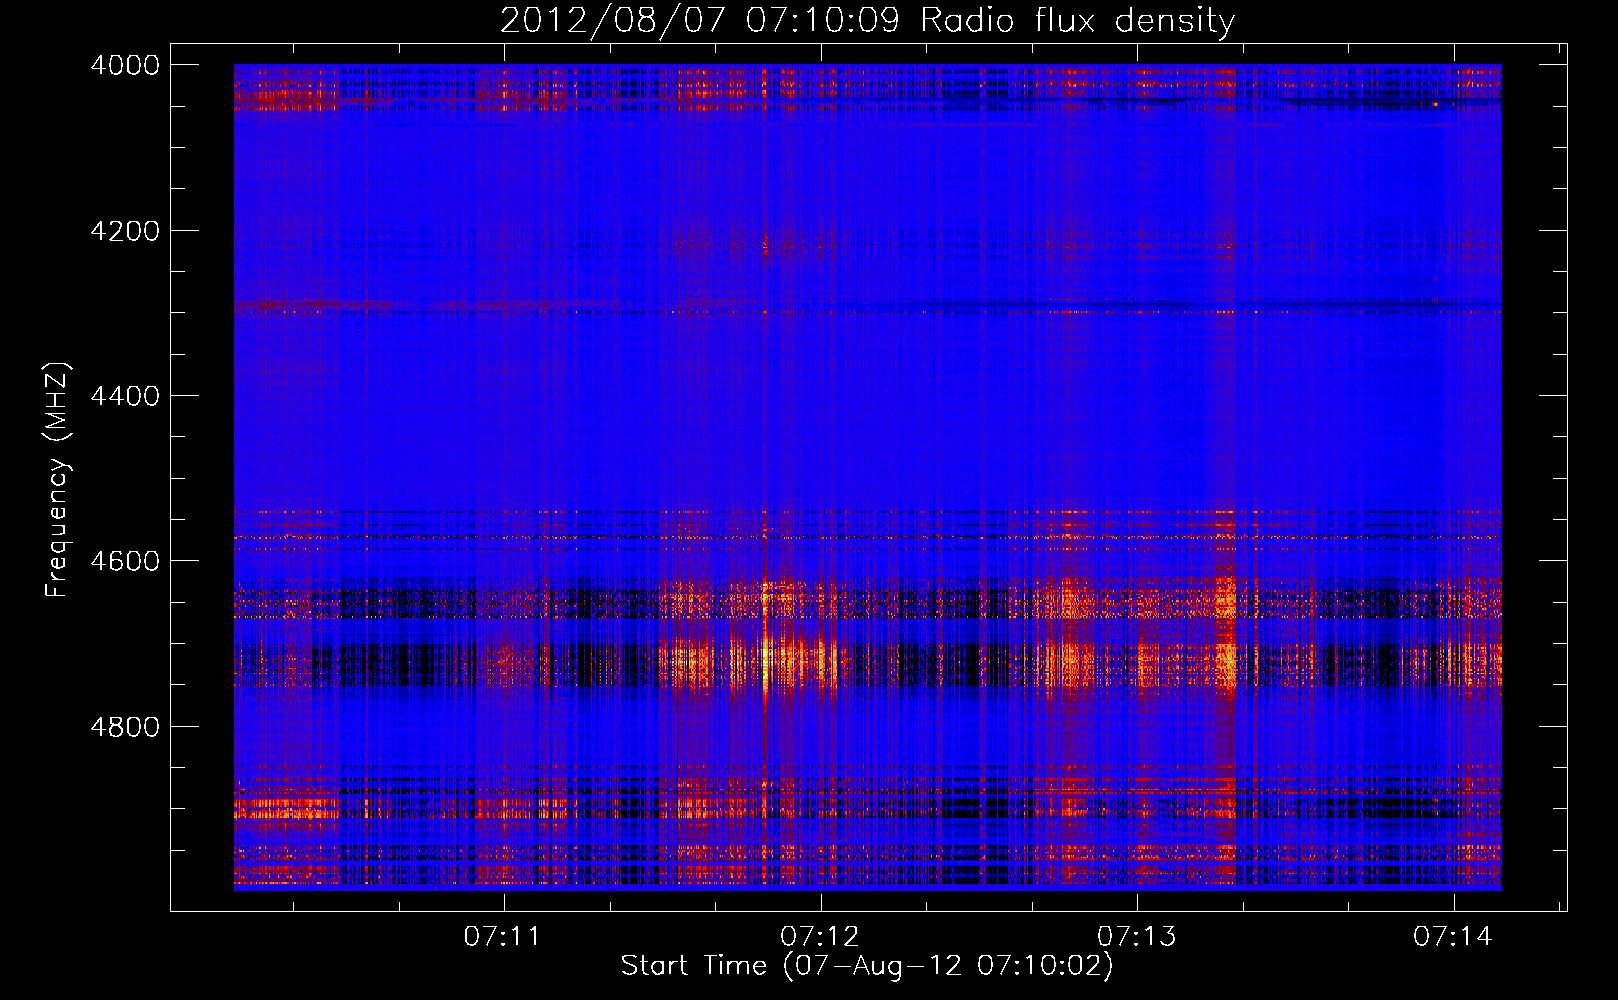
Task: Select the 4000 frequency axis label
Action: [125, 65]
